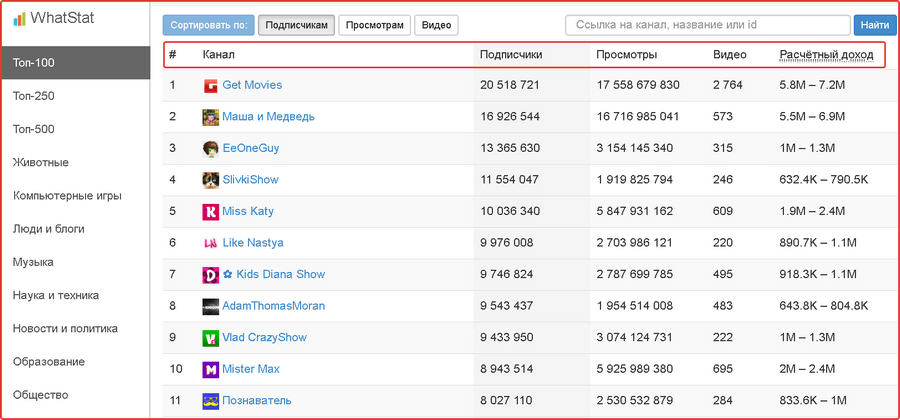Image resolution: width=900 pixels, height=420 pixels.
Task: Click the Kids Diana Show channel avatar
Action: [211, 275]
